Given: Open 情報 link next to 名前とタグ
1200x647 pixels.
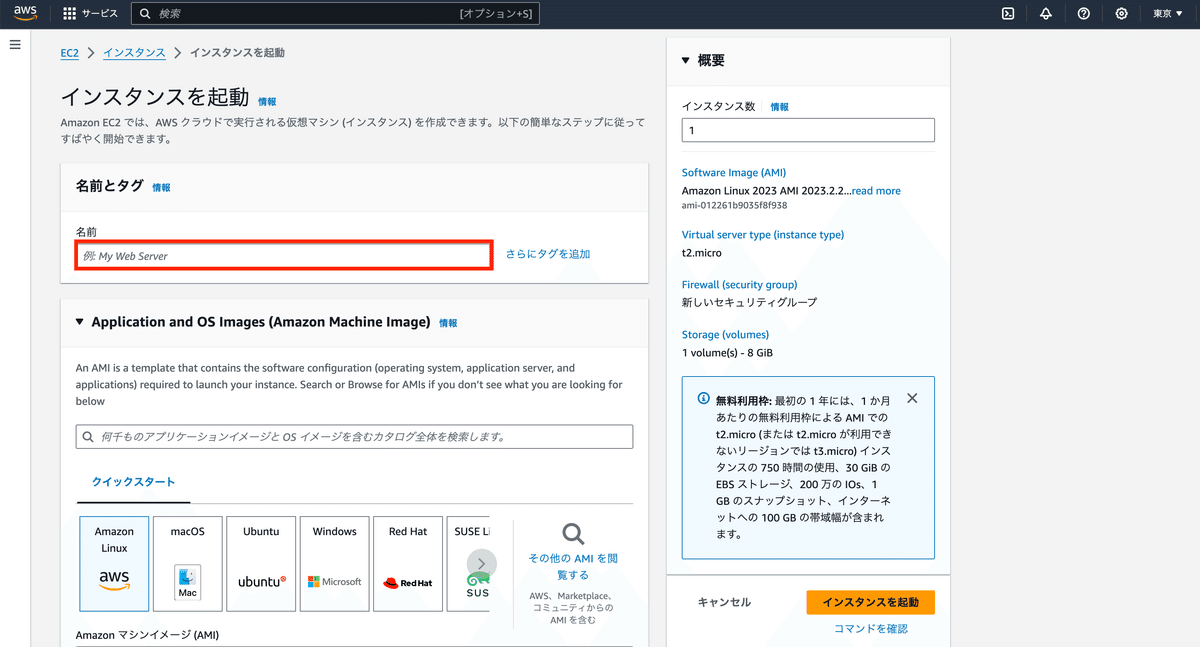Looking at the screenshot, I should pos(161,187).
